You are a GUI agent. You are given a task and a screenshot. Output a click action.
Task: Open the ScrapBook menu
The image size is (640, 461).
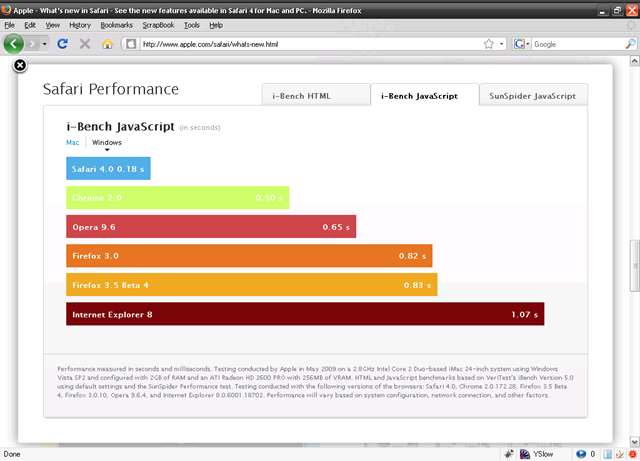158,25
